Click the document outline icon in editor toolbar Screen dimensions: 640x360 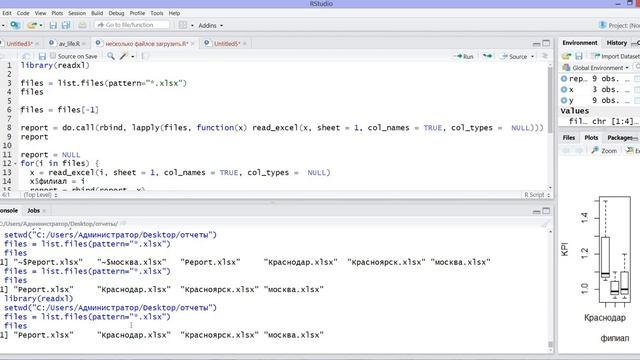coord(545,56)
